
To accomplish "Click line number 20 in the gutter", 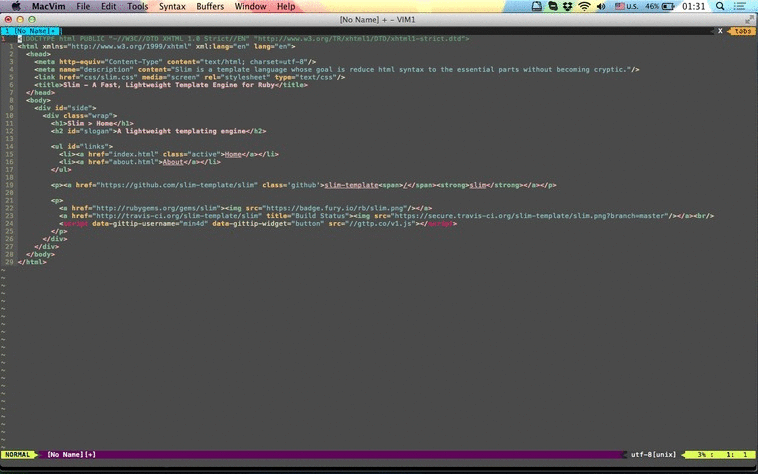I will [9, 193].
